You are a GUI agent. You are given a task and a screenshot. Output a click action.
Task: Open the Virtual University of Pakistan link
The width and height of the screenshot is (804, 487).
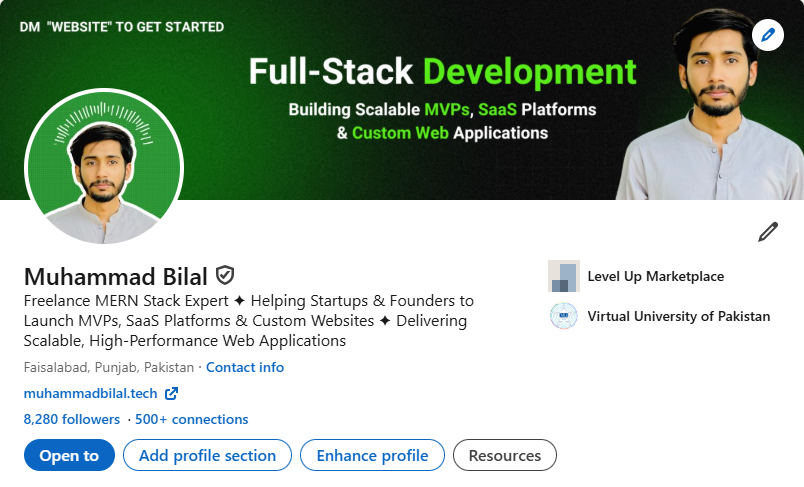(679, 316)
